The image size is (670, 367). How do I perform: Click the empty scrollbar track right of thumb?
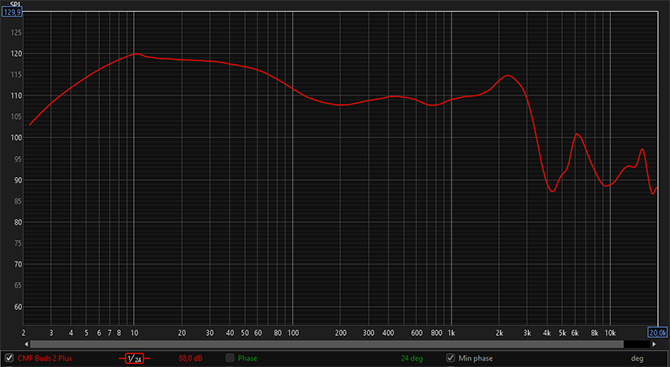click(637, 344)
